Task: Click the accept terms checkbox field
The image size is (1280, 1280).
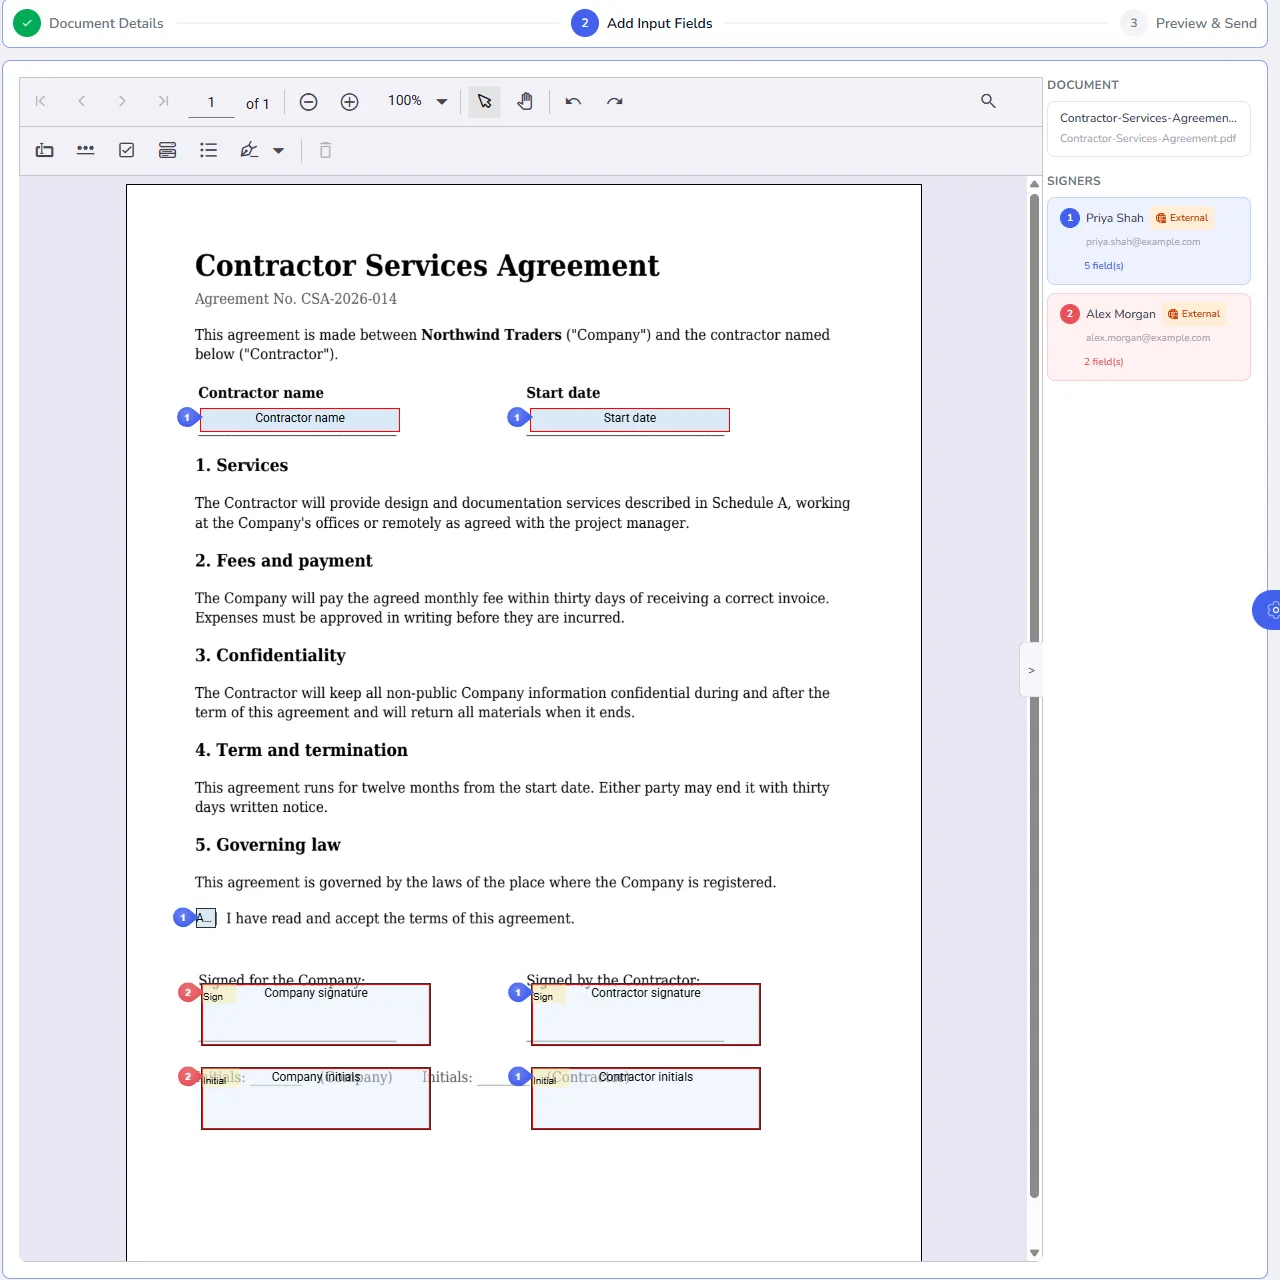Action: point(206,918)
